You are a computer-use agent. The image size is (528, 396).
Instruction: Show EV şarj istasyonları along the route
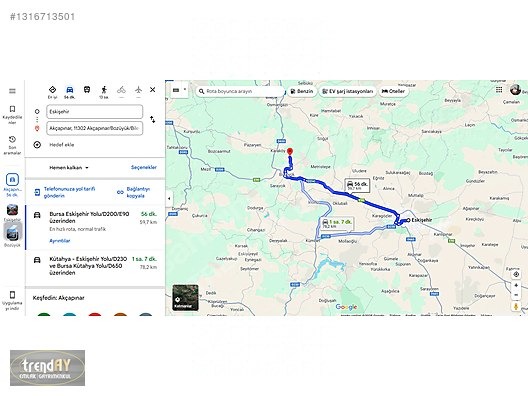[x=348, y=91]
